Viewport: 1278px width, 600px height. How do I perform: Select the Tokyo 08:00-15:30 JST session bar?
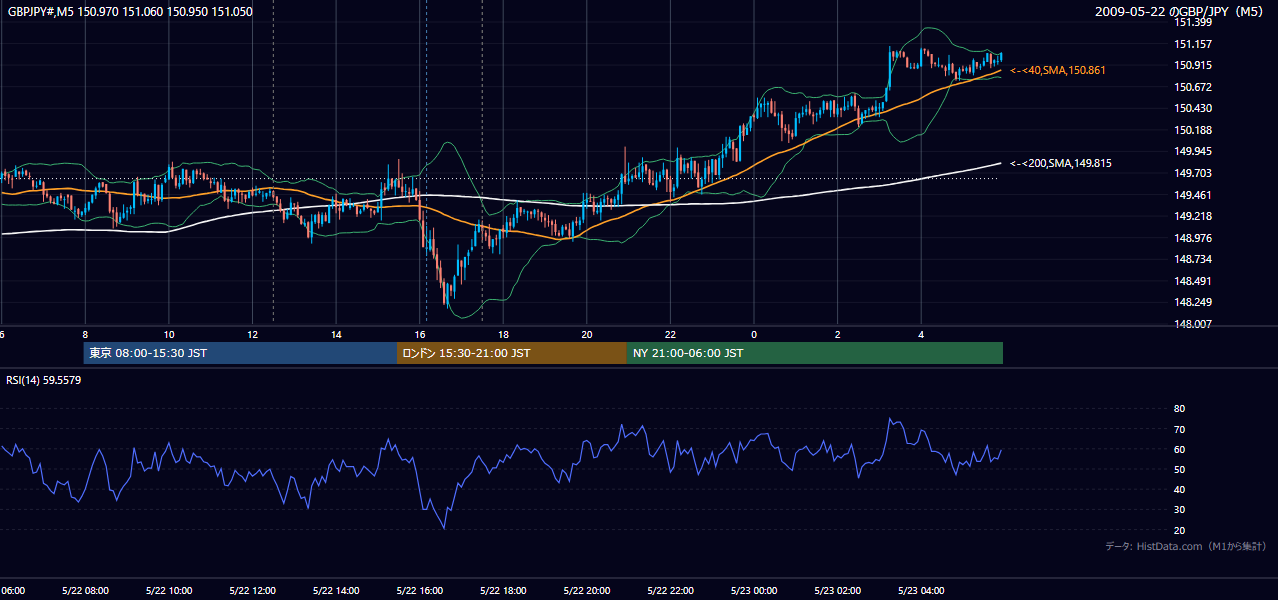(x=240, y=353)
